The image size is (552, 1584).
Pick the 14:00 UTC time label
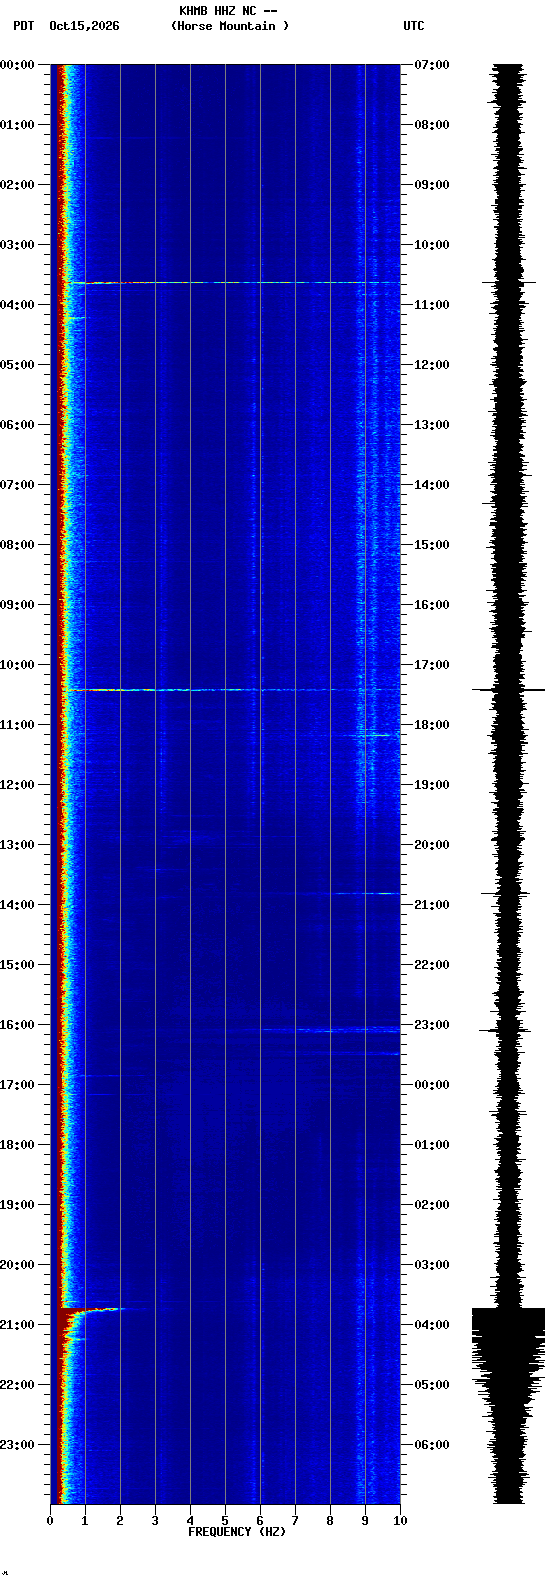tap(432, 485)
